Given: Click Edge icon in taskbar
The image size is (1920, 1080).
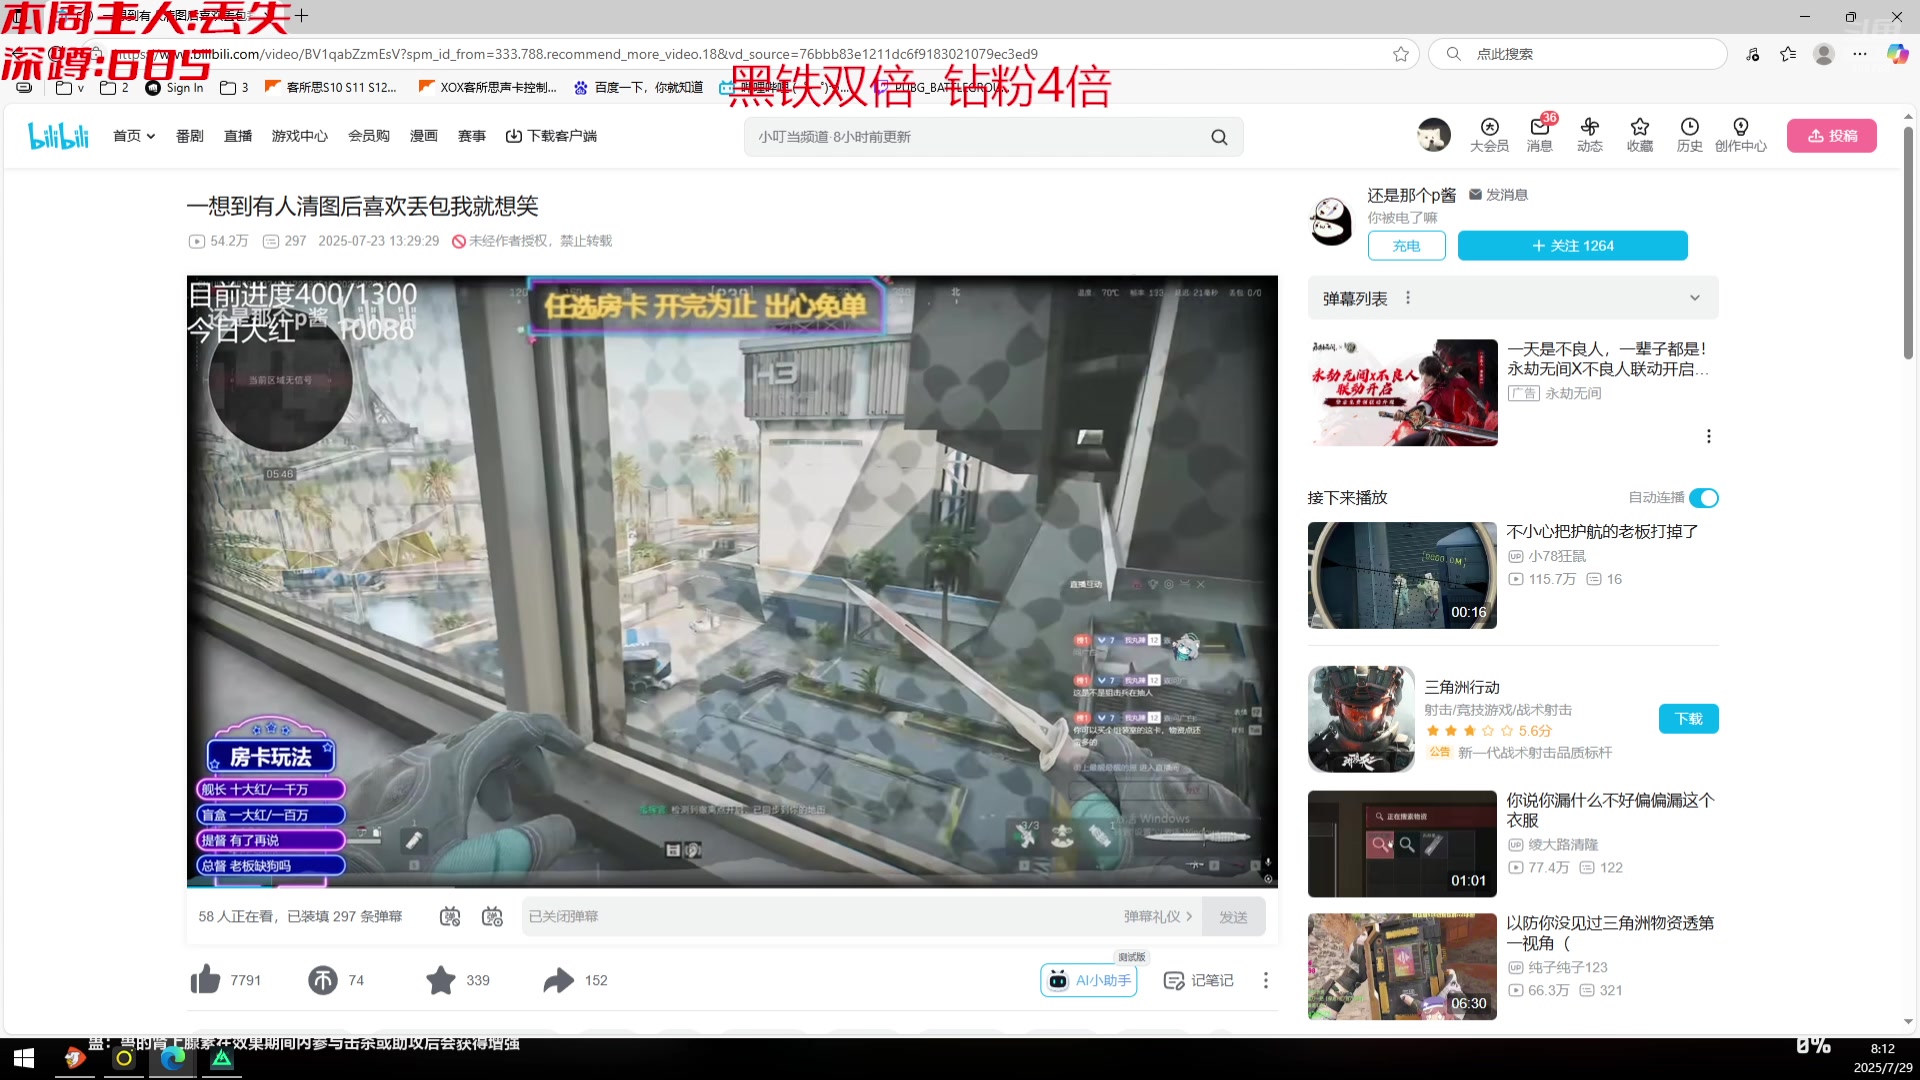Looking at the screenshot, I should [173, 1058].
